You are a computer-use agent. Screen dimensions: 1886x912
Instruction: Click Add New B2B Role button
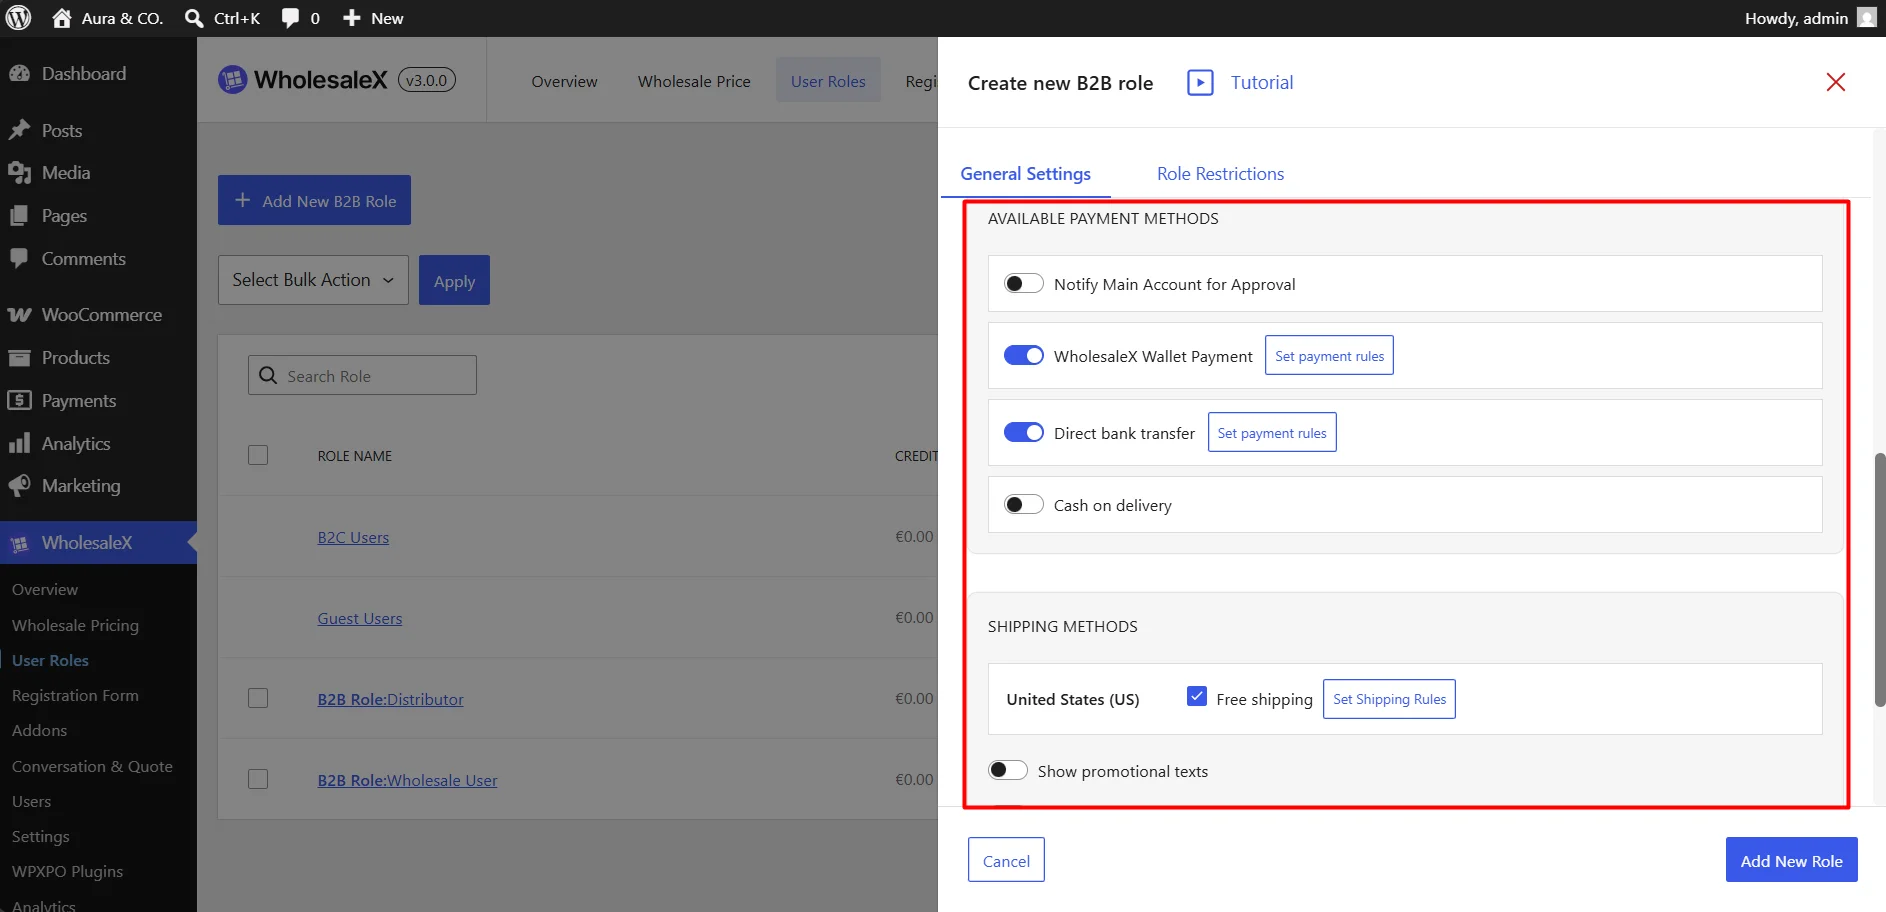click(x=314, y=201)
